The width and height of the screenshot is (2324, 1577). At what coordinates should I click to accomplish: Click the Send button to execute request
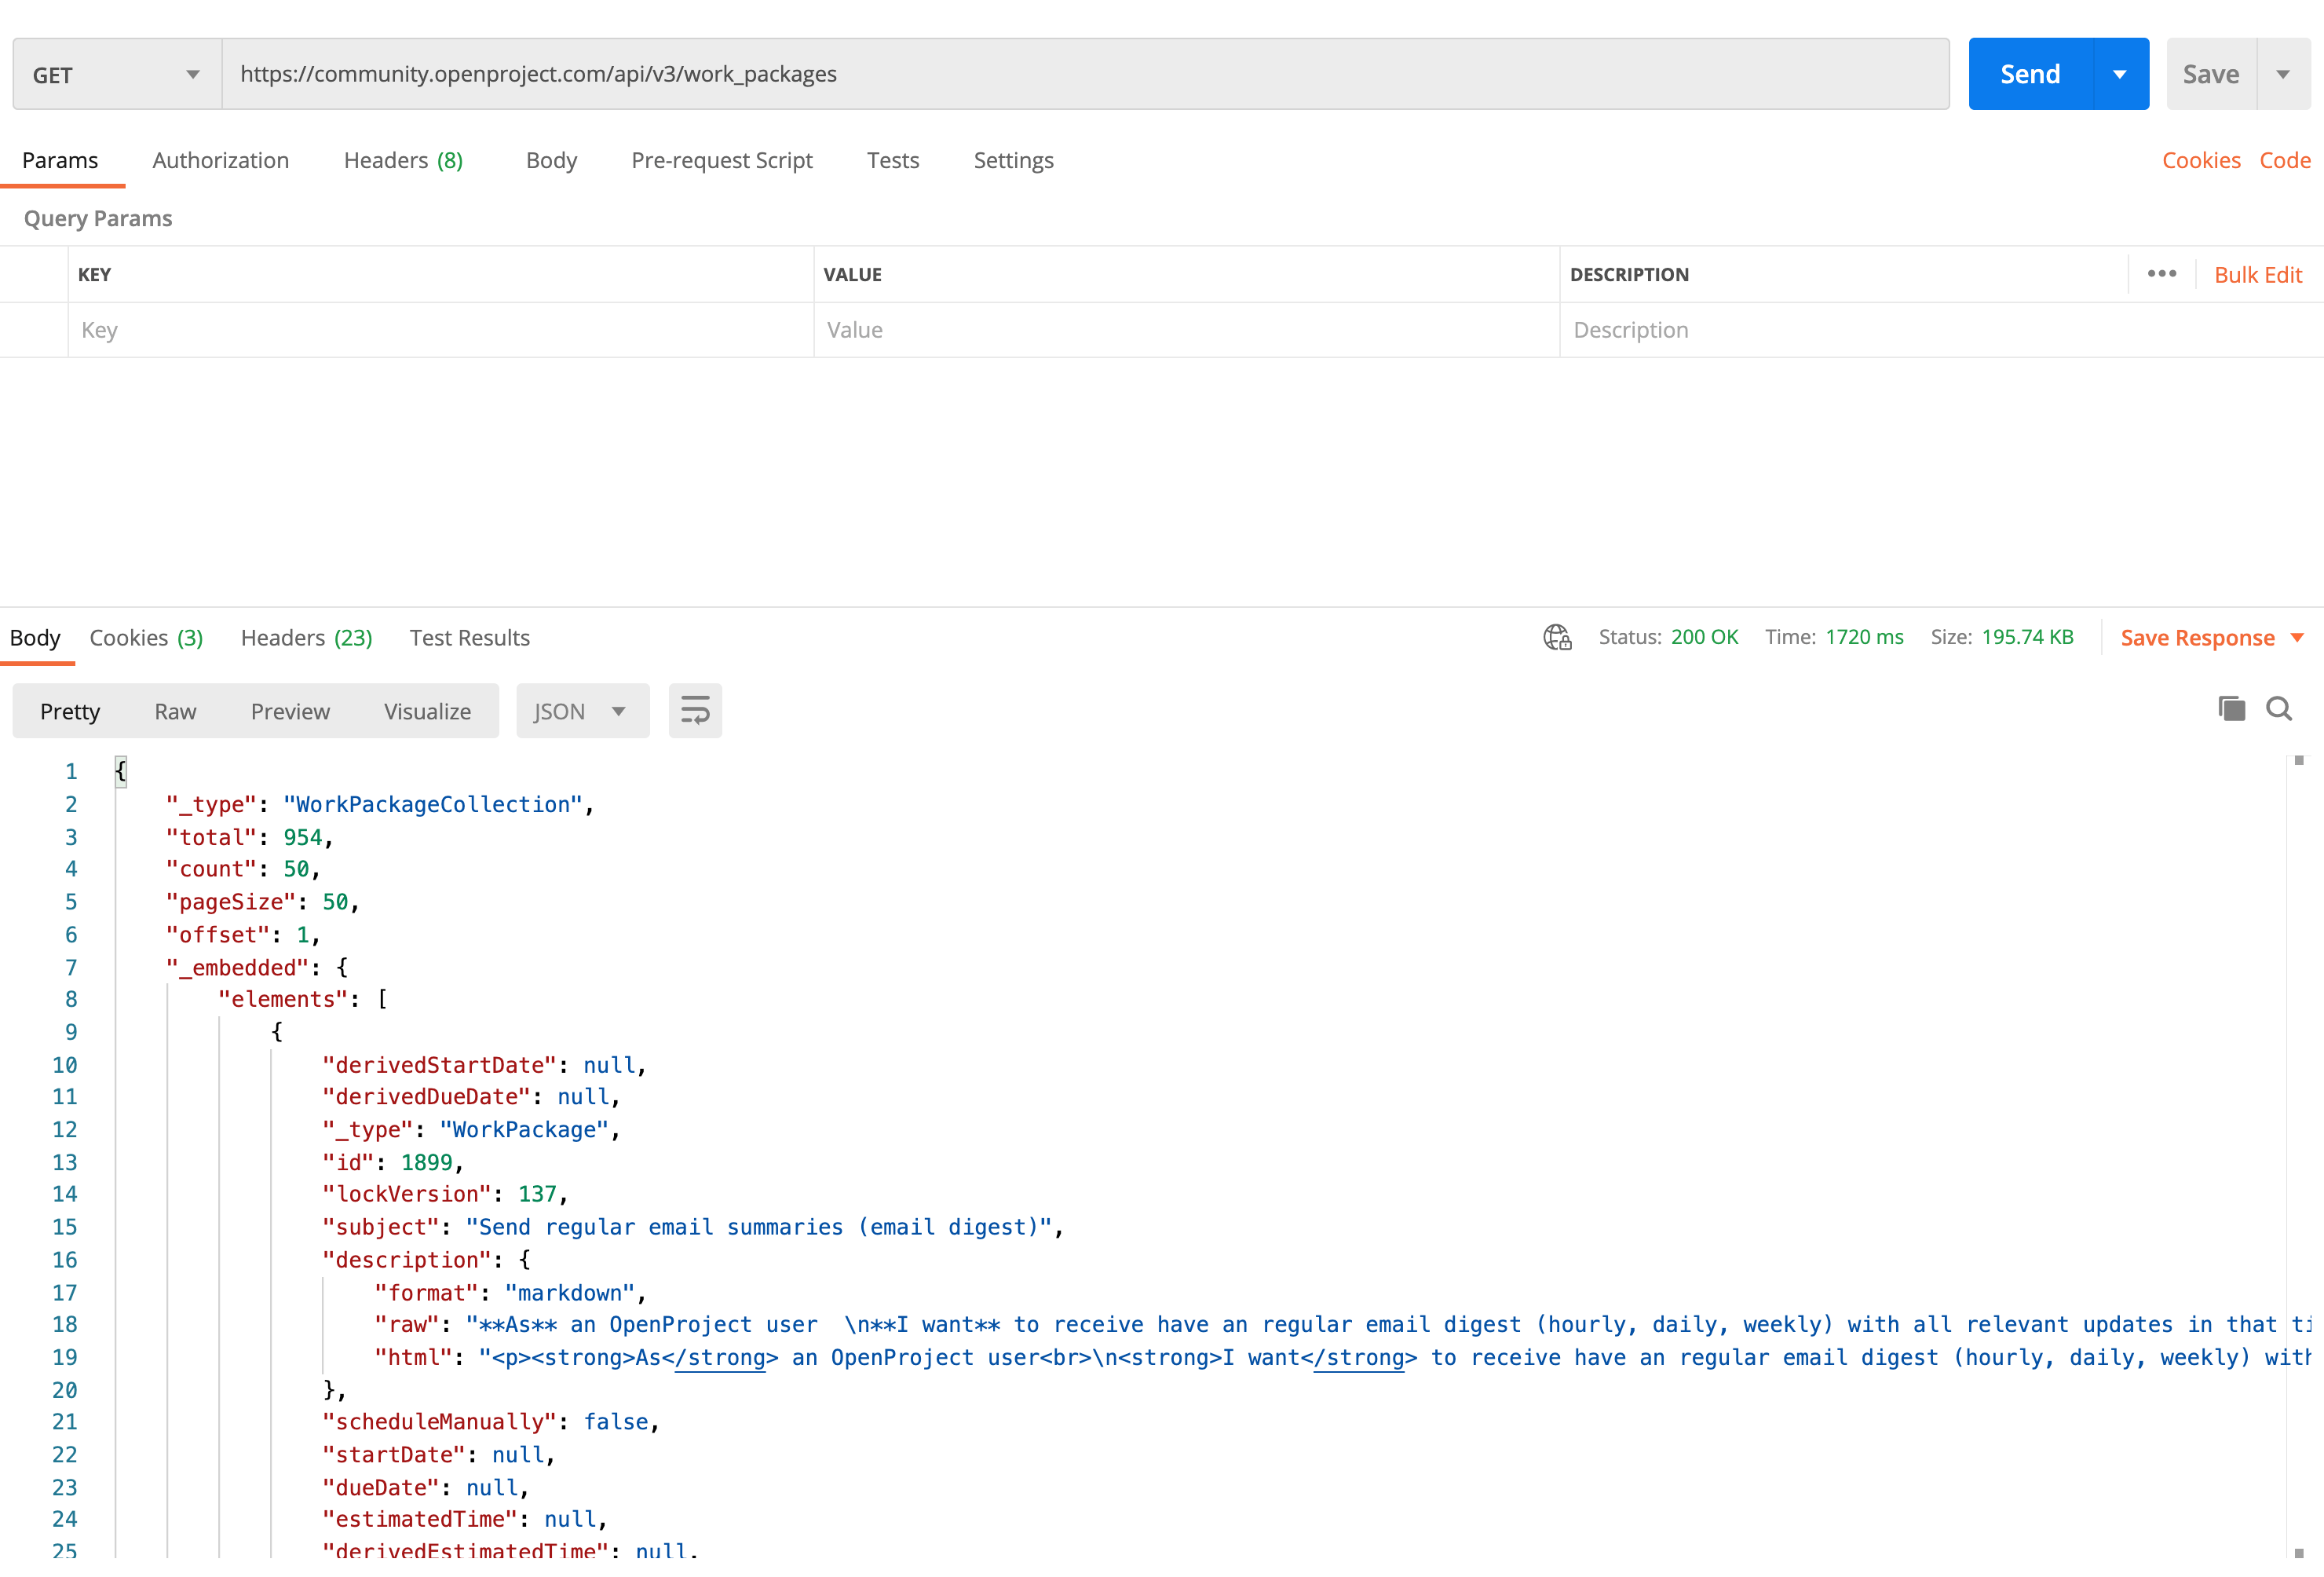[x=2030, y=74]
